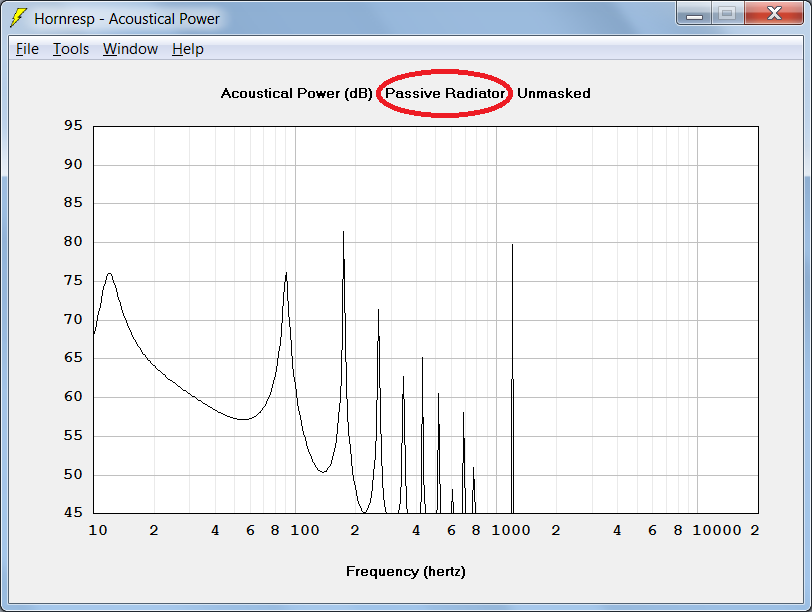Click the curve peak near 12 Hz
This screenshot has width=812, height=612.
pos(109,274)
